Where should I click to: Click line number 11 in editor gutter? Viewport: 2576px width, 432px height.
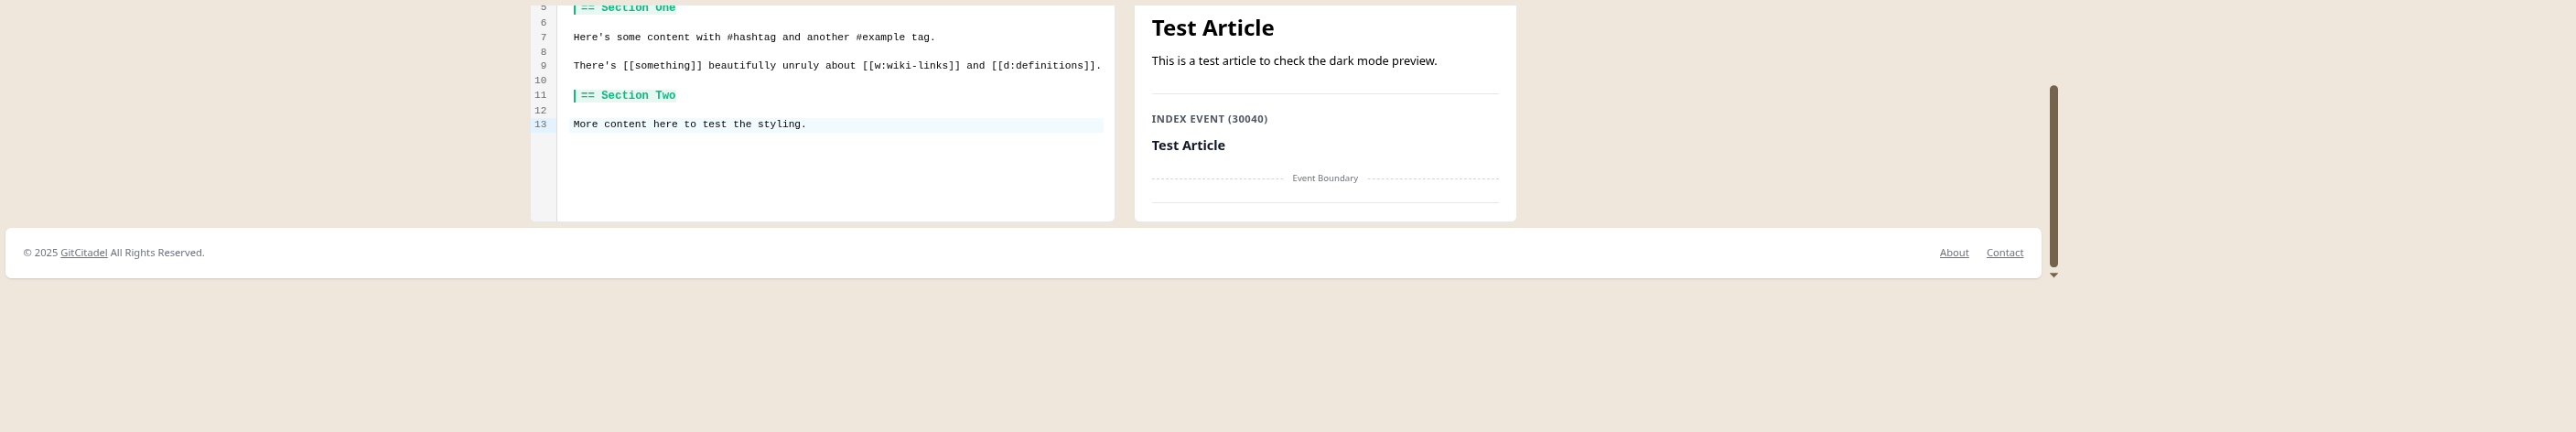(x=540, y=96)
